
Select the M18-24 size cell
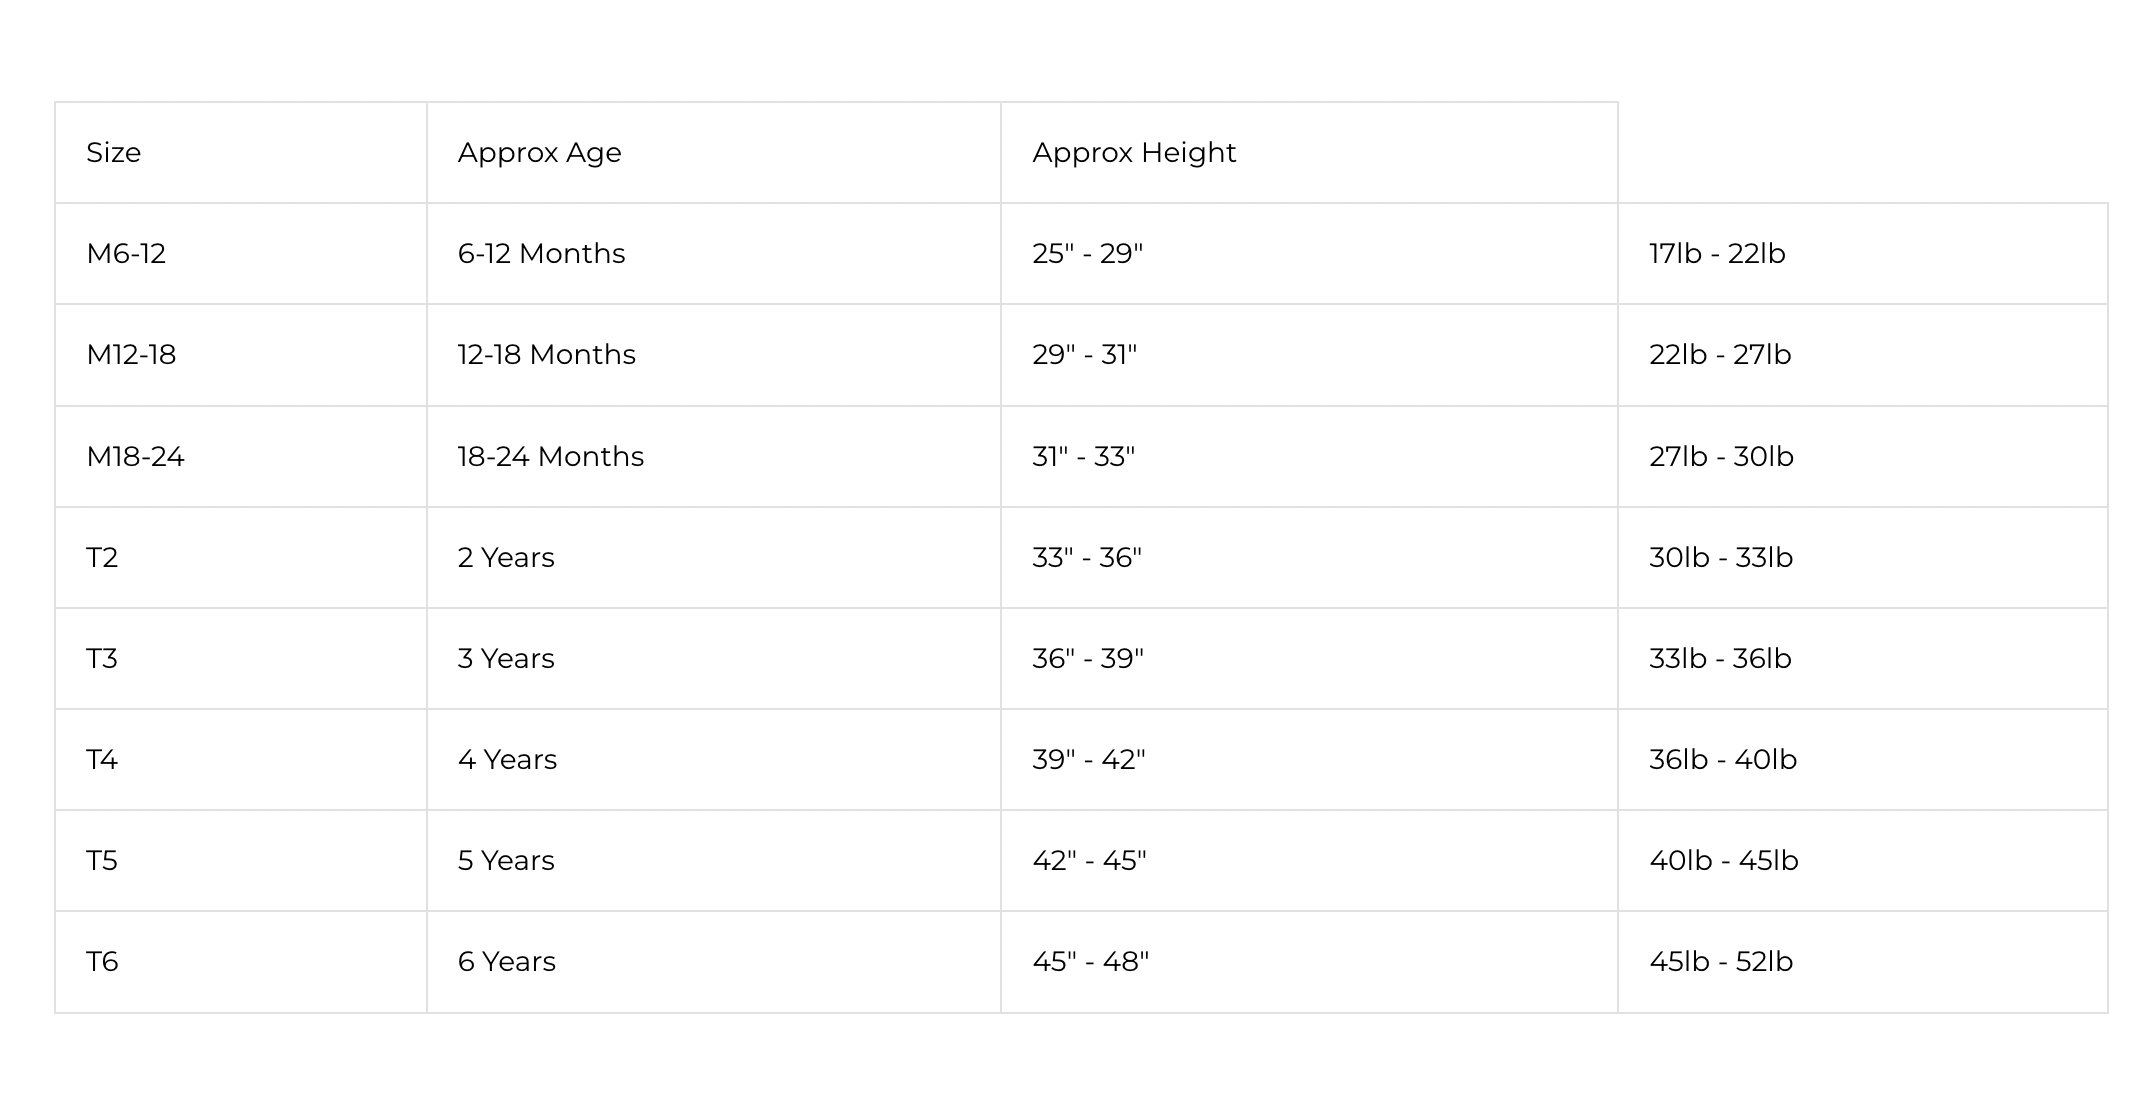135,457
